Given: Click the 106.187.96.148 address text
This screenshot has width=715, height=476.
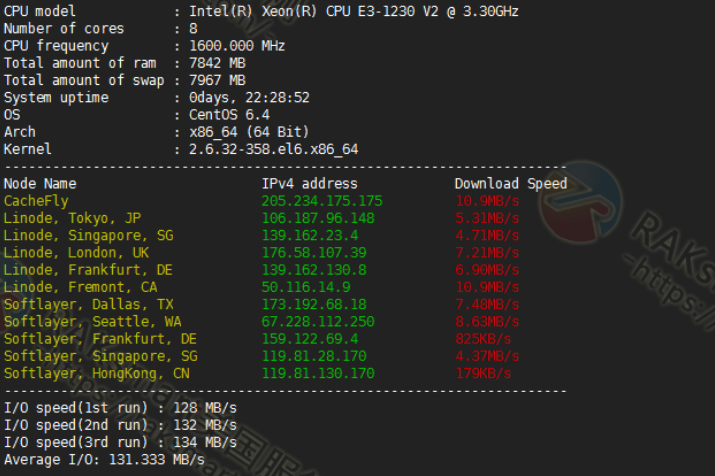Looking at the screenshot, I should [318, 218].
